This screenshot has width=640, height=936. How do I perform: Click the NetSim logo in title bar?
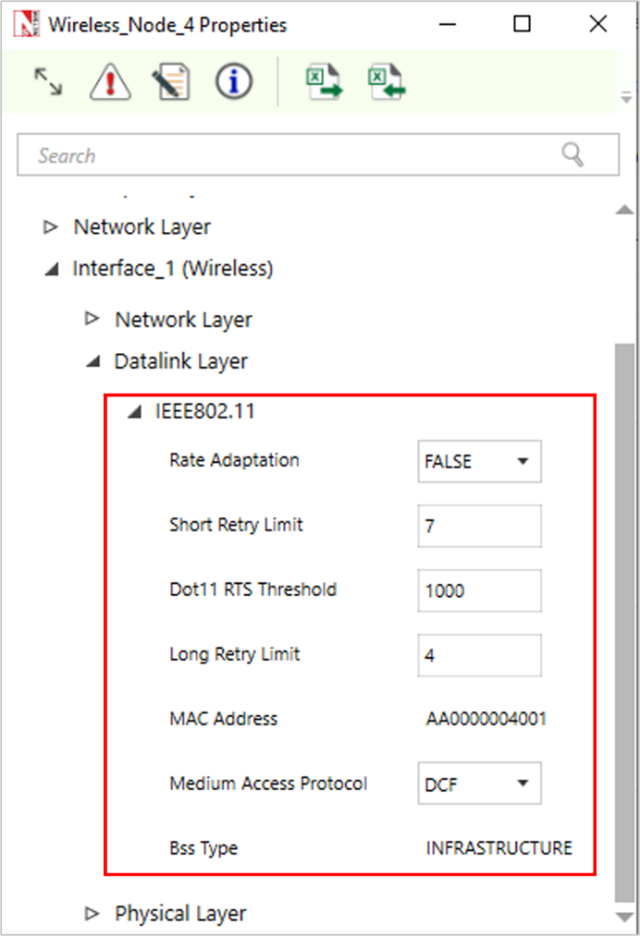pos(24,24)
